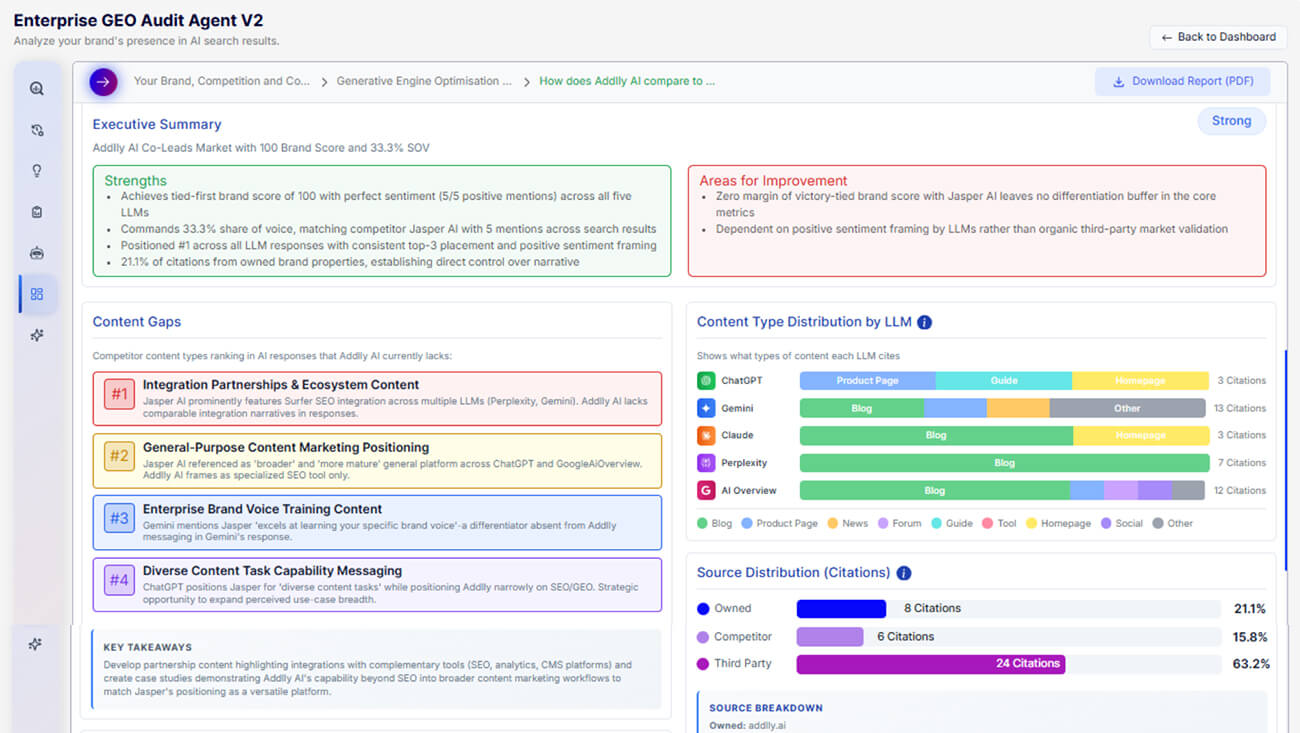This screenshot has width=1300, height=733.
Task: Click the Homepage legend item
Action: tap(1059, 523)
